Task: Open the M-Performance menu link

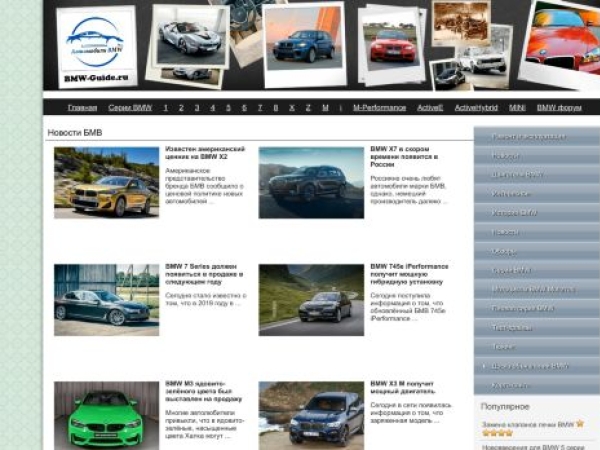Action: click(x=379, y=108)
